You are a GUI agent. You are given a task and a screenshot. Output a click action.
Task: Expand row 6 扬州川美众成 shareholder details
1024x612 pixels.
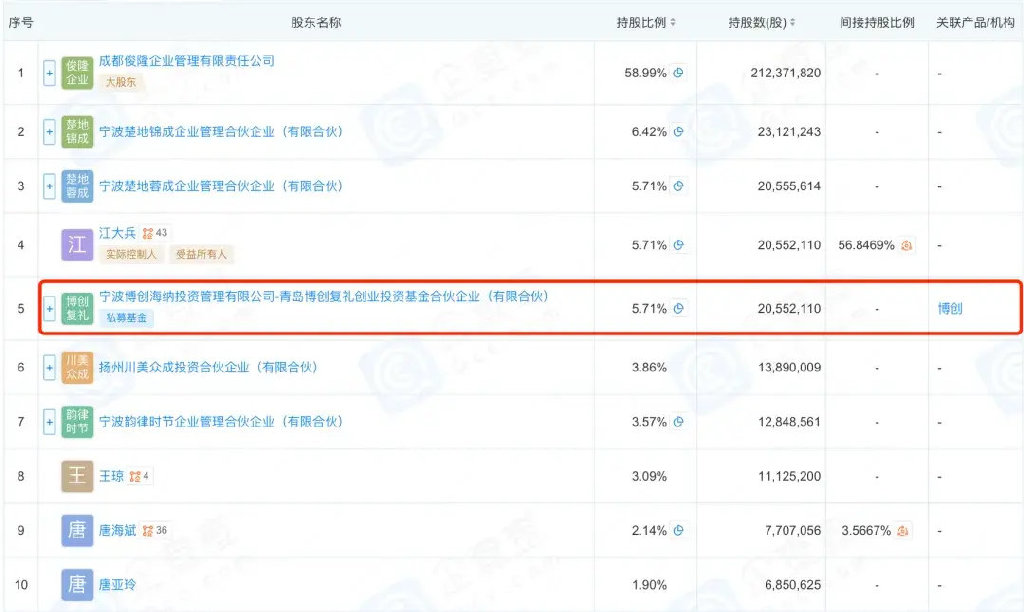pos(49,367)
